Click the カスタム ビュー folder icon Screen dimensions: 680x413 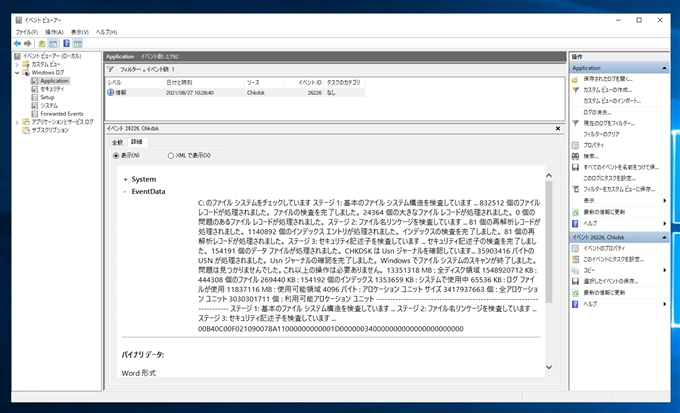(x=26, y=64)
